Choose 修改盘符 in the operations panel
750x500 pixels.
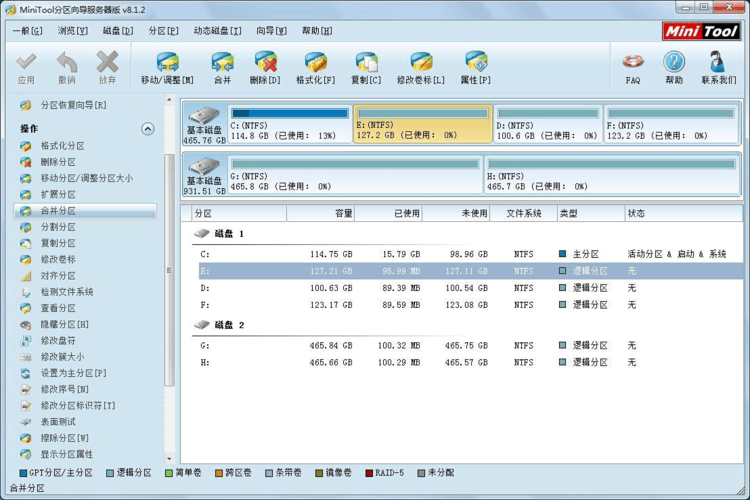click(58, 341)
